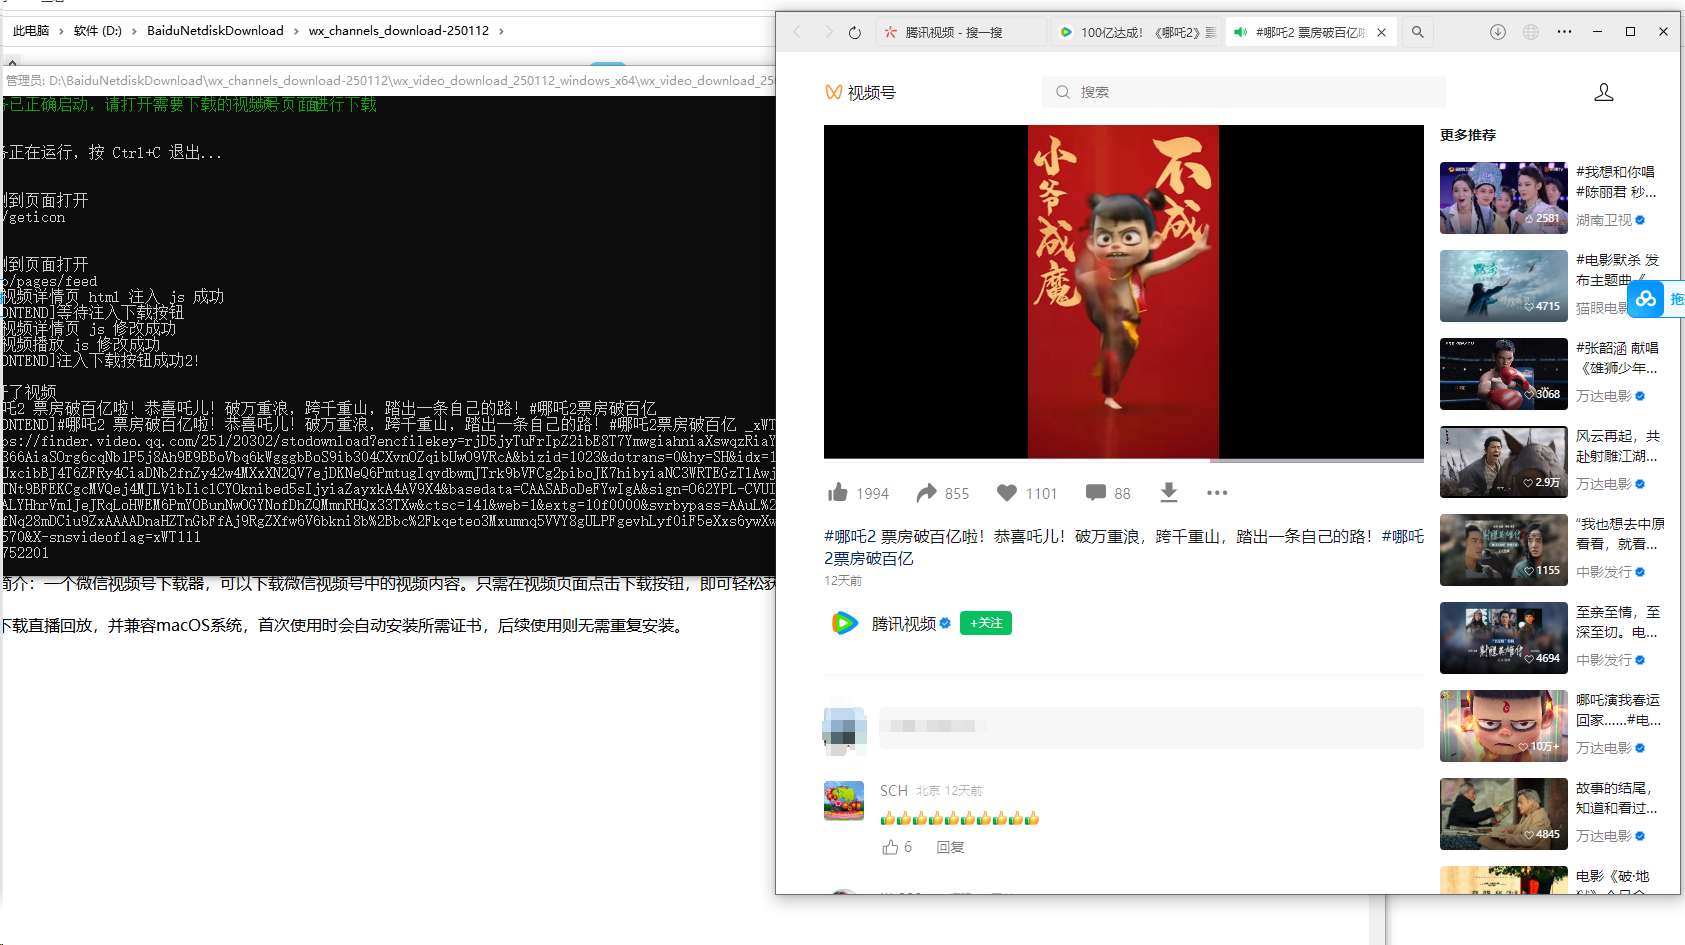Open the browser search magnifier icon
Screen dimensions: 1685x945
[x=1417, y=32]
